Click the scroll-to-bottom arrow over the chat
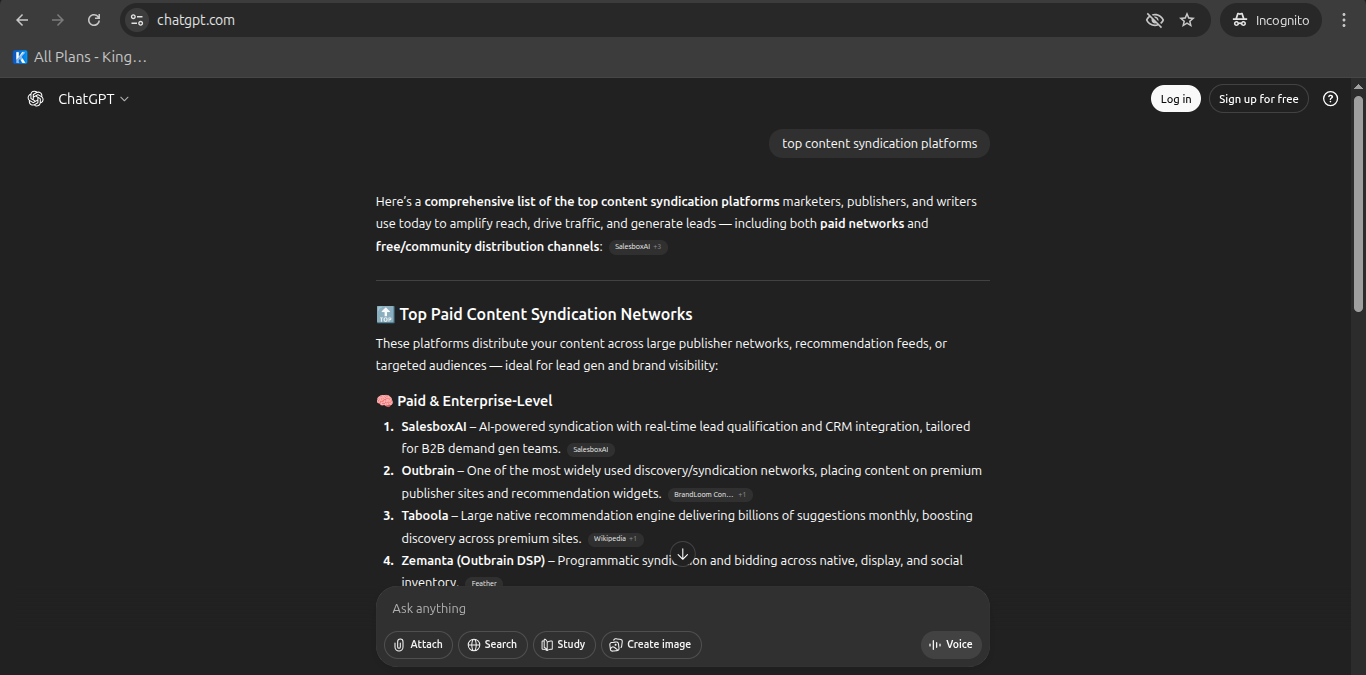 click(x=683, y=553)
